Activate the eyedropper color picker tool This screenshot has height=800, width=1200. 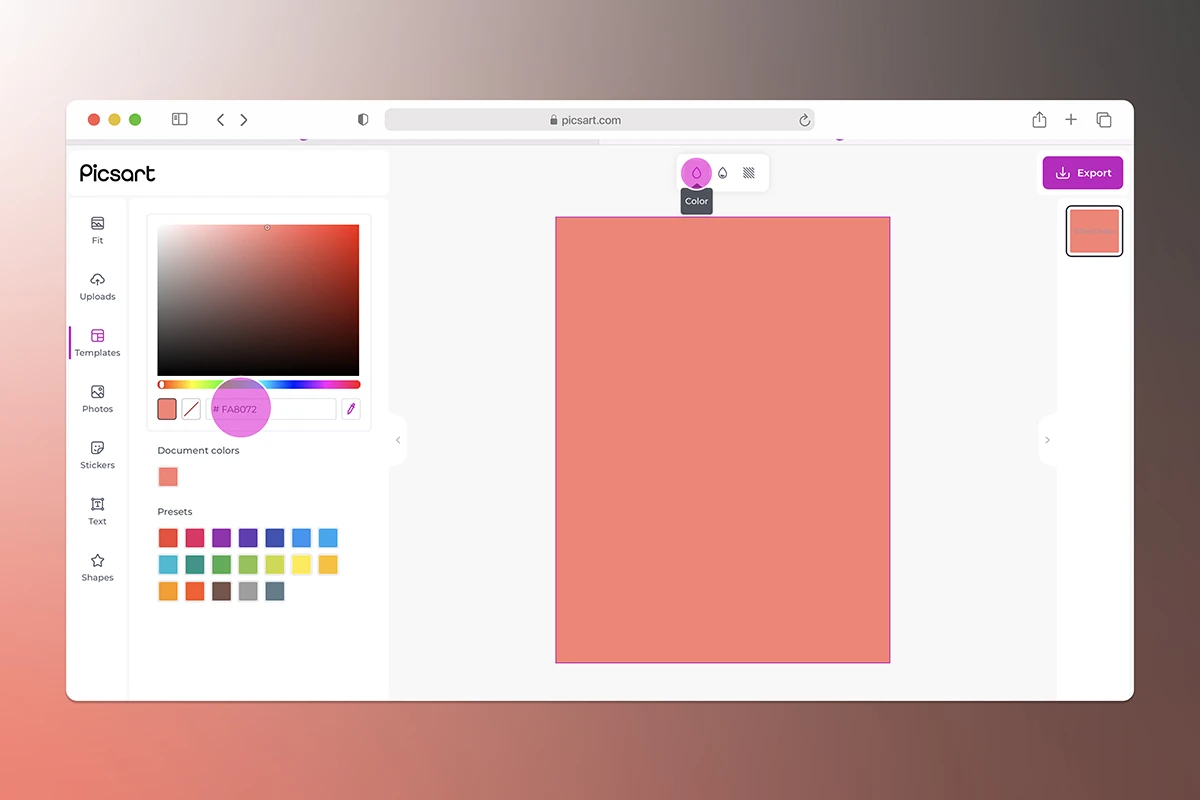[x=350, y=408]
